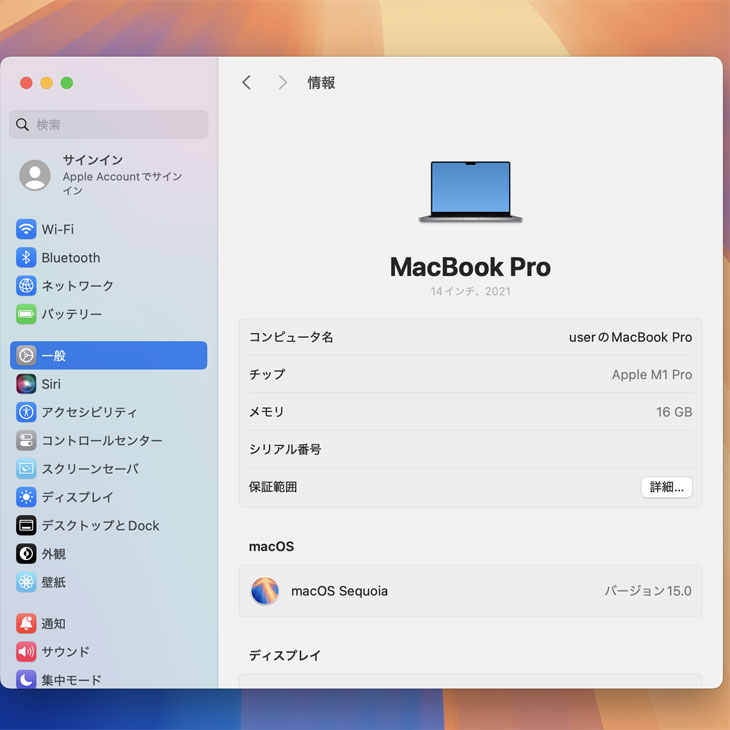Click the コンピュータ名 label
Viewport: 730px width, 730px height.
tap(291, 337)
